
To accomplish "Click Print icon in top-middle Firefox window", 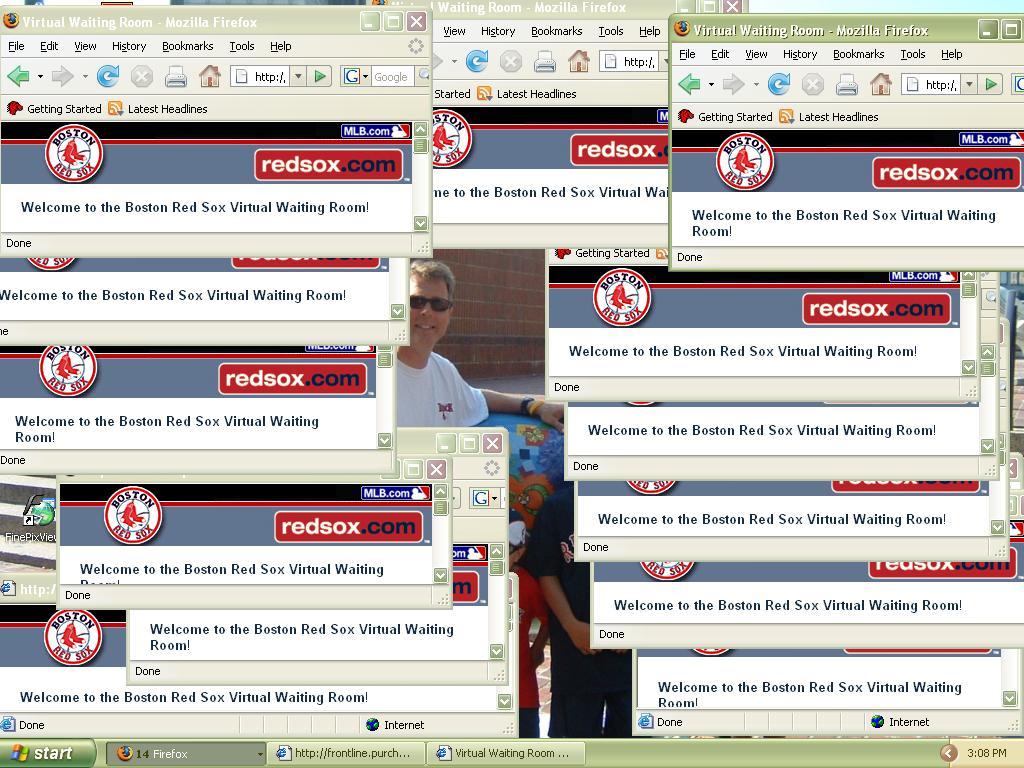I will point(545,62).
